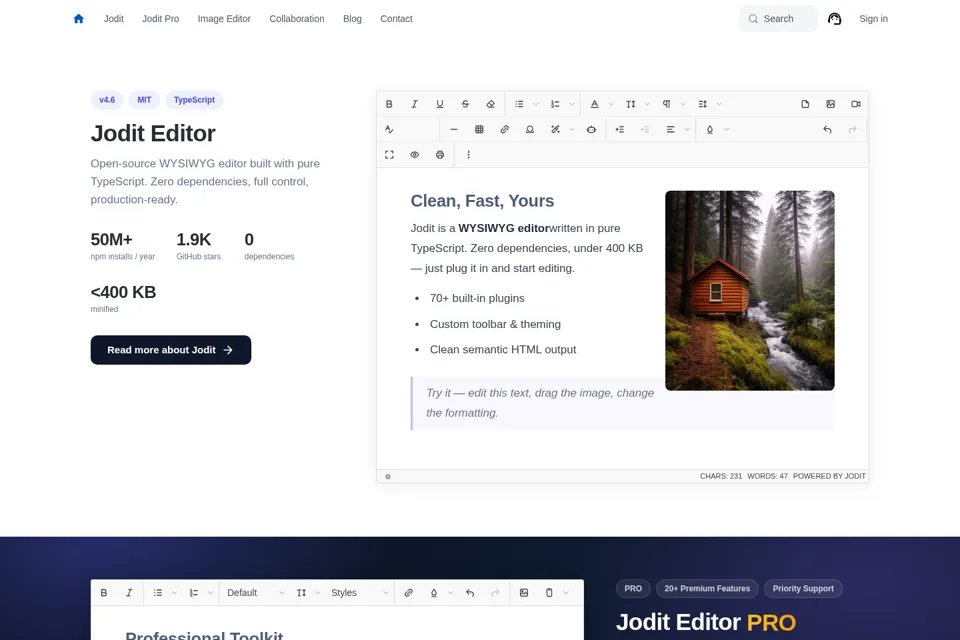Toggle strikethrough formatting in the editor toolbar
Viewport: 960px width, 640px height.
click(x=465, y=104)
